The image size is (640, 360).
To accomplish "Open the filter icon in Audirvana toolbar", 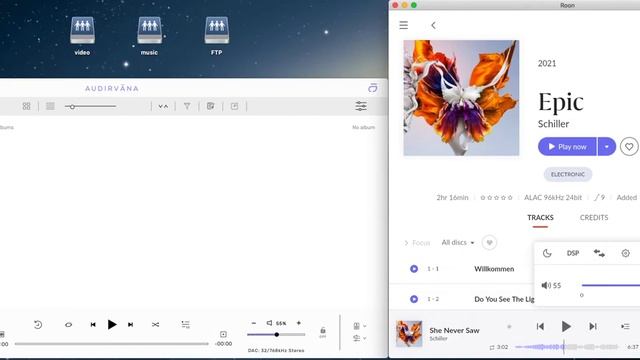I will (x=187, y=106).
